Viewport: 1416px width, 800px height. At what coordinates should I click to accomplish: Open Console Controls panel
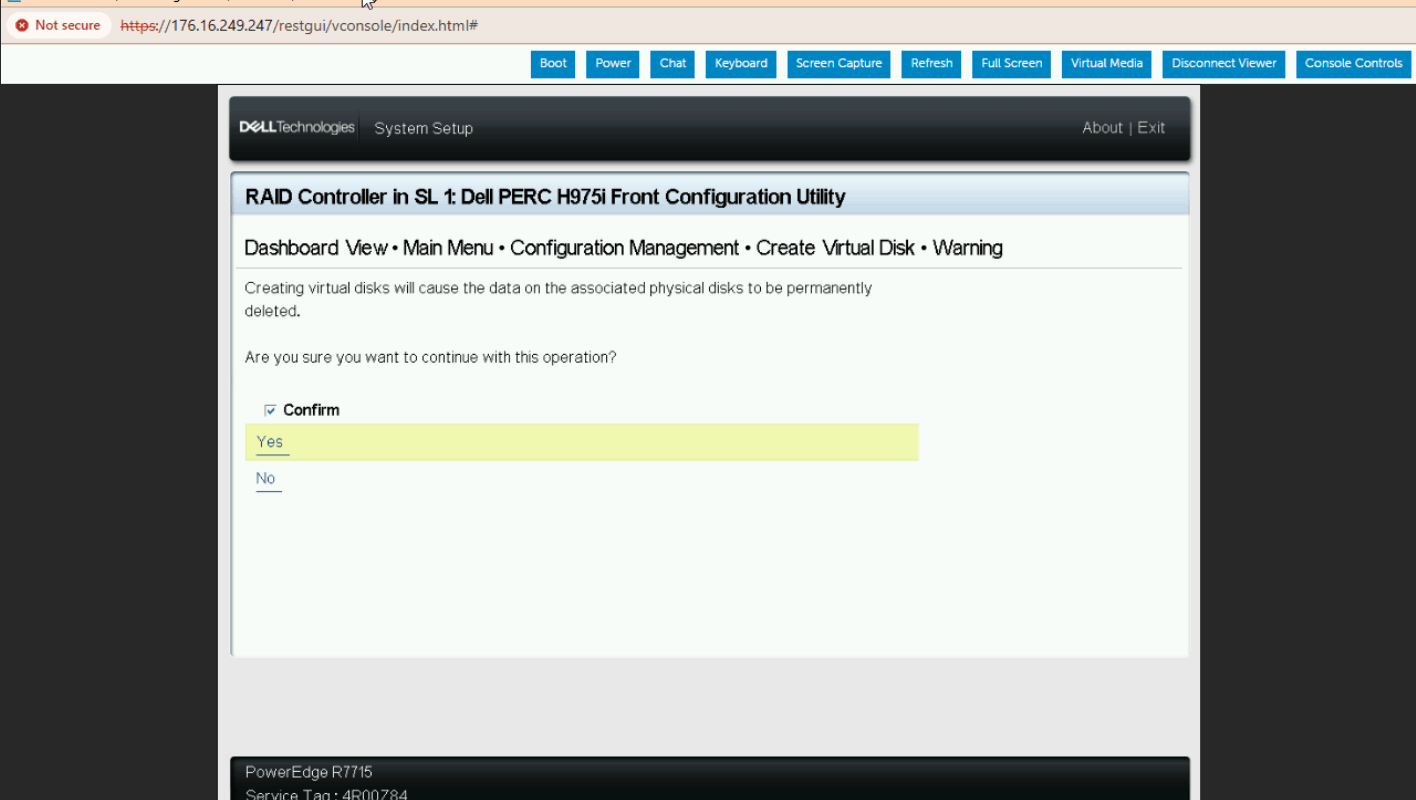(x=1353, y=63)
